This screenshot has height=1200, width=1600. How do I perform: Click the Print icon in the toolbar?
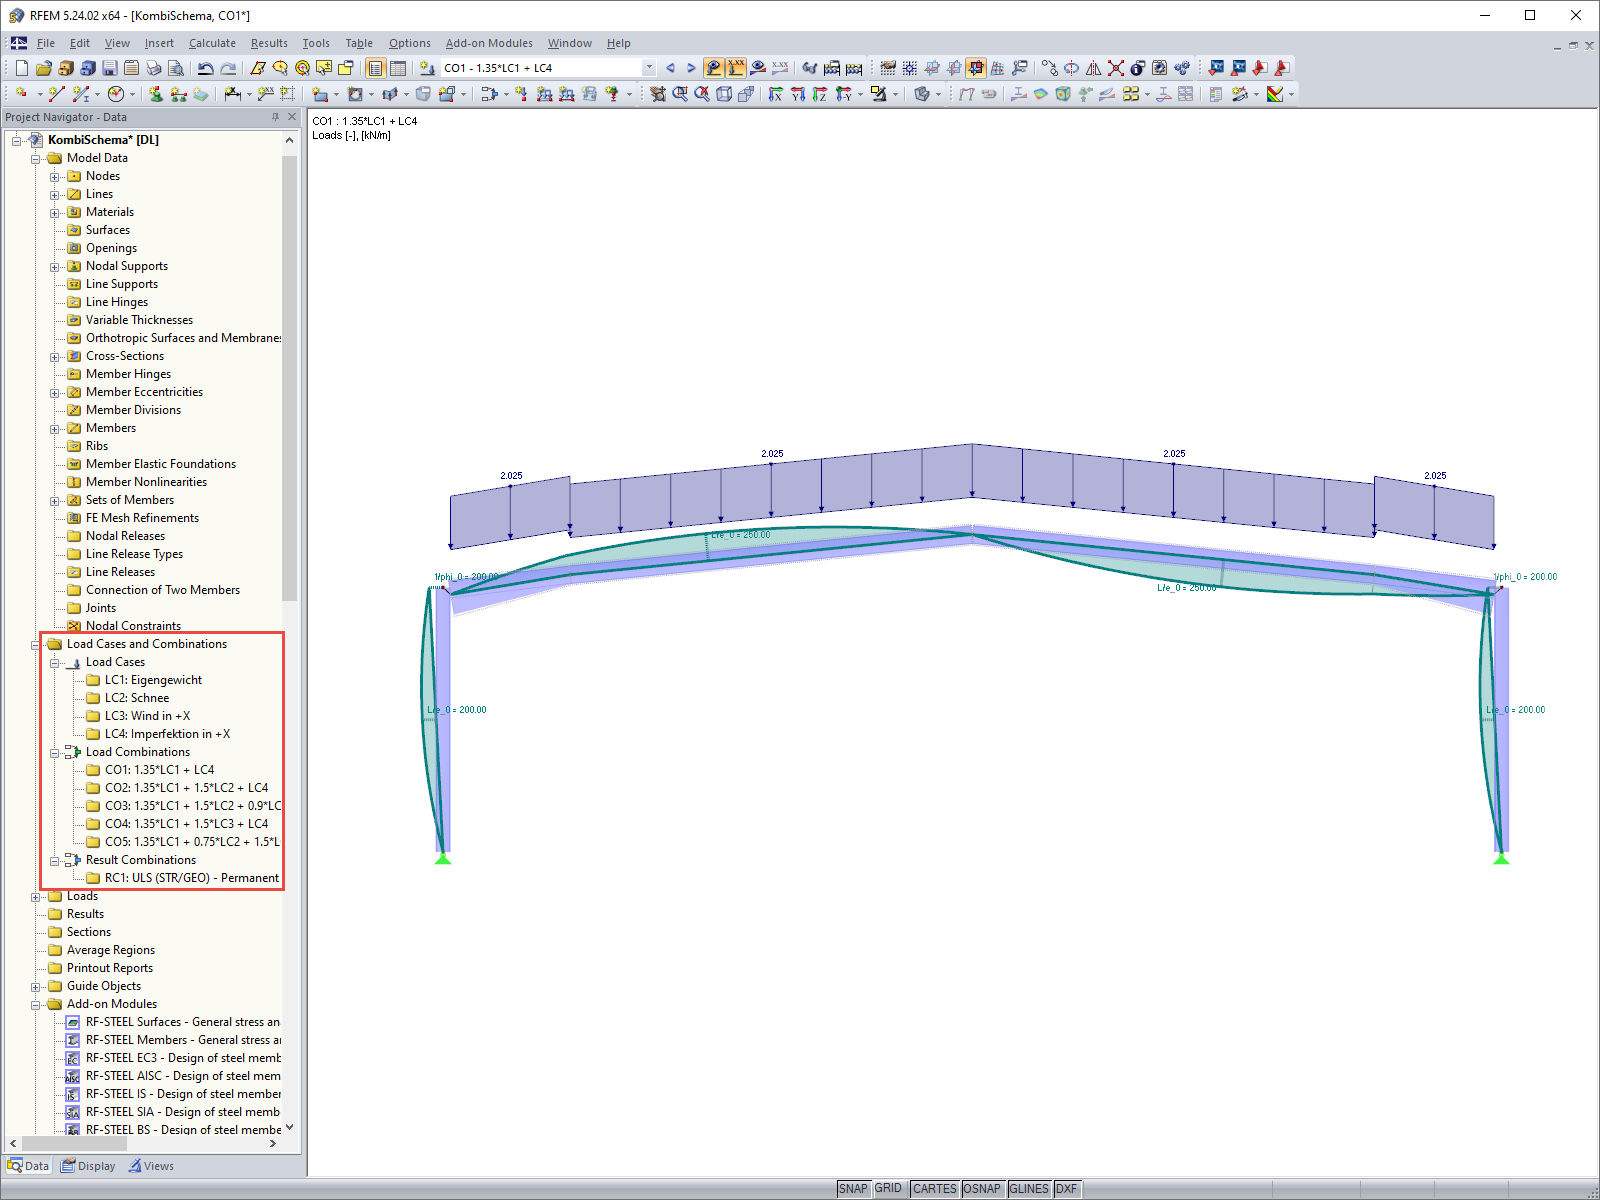click(154, 68)
